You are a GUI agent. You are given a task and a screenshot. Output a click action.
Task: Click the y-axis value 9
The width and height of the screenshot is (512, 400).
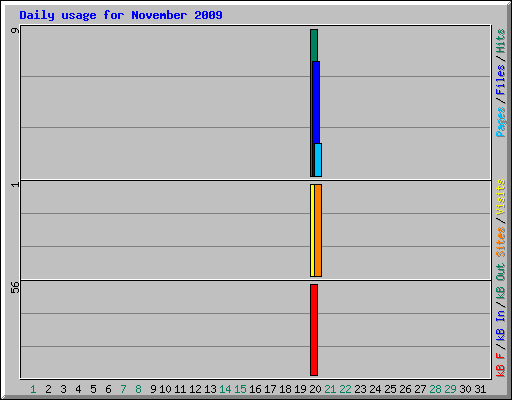[15, 31]
